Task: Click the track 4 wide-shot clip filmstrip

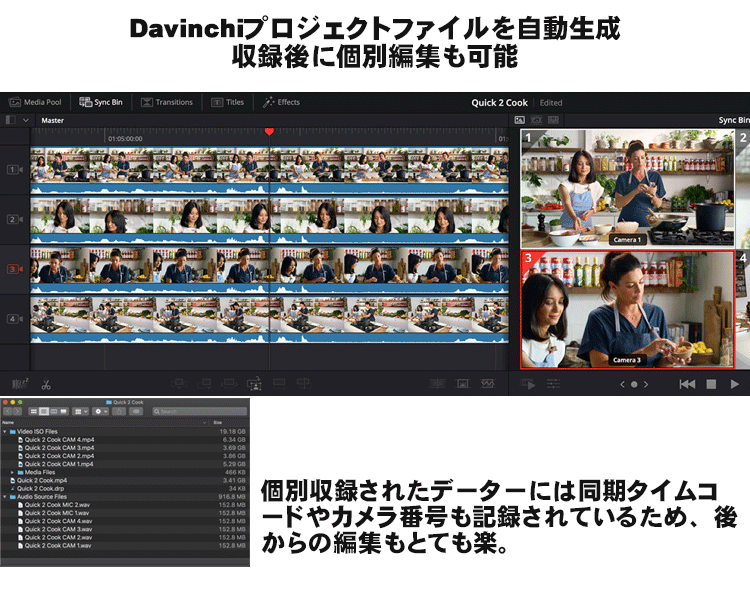Action: click(269, 315)
